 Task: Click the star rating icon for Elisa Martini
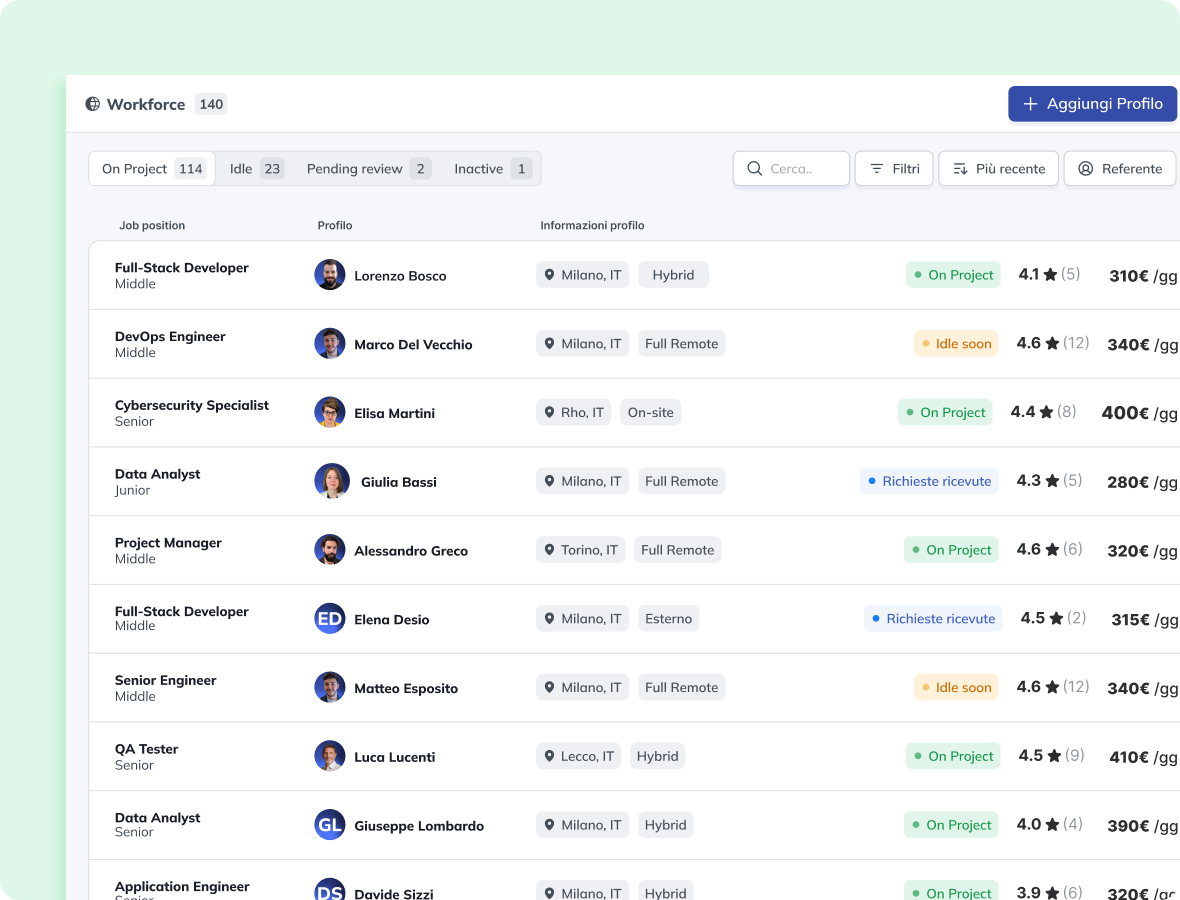tap(1046, 412)
